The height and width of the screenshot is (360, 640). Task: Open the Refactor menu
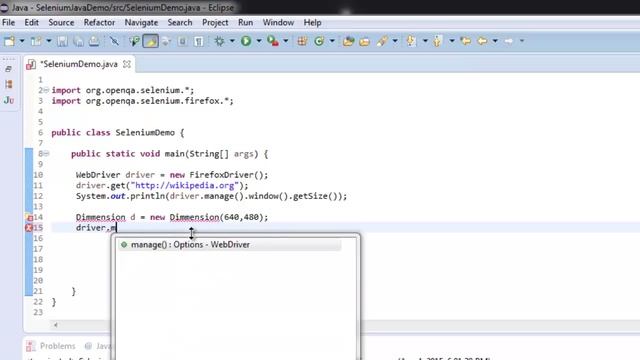pos(99,22)
